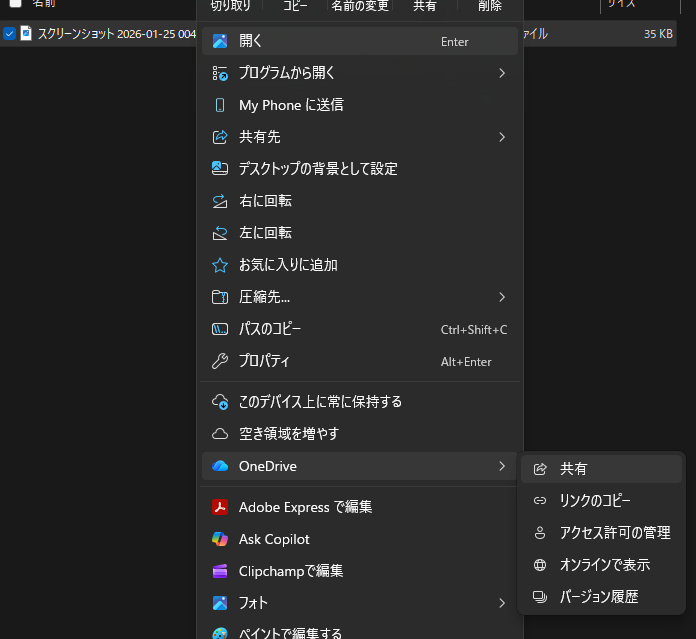The width and height of the screenshot is (696, 639).
Task: Click the Clipchamp icon in menu
Action: coord(220,571)
